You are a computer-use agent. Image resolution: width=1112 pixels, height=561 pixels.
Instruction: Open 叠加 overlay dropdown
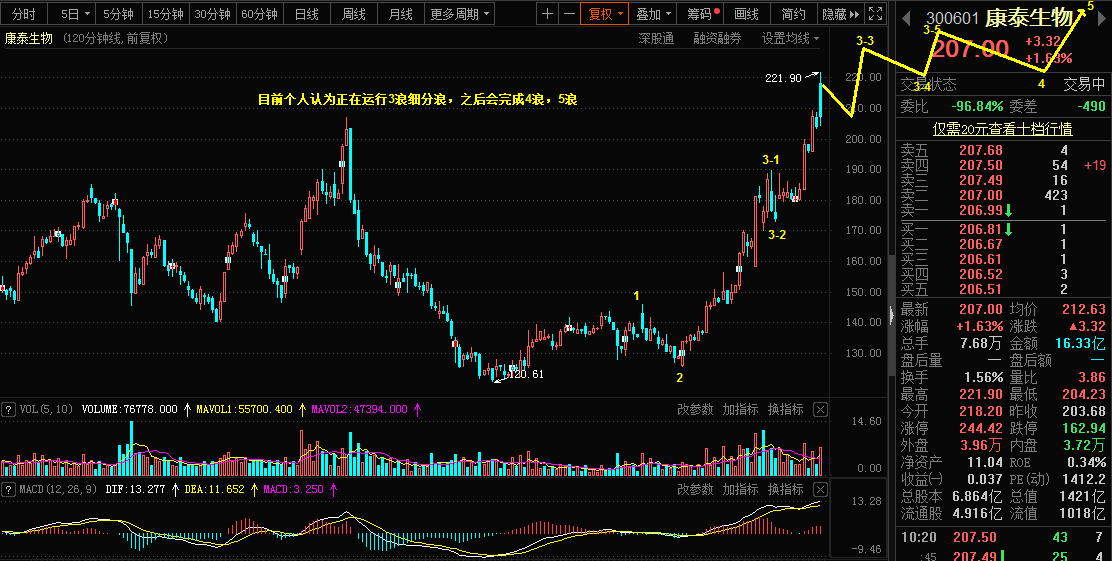click(x=653, y=13)
